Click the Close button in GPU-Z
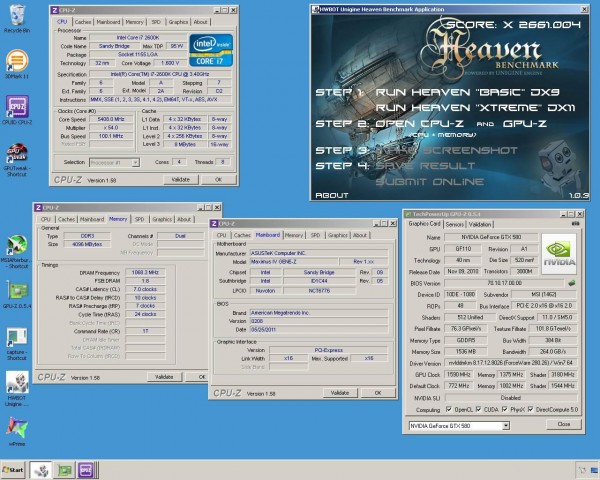The image size is (600, 480). coord(564,424)
